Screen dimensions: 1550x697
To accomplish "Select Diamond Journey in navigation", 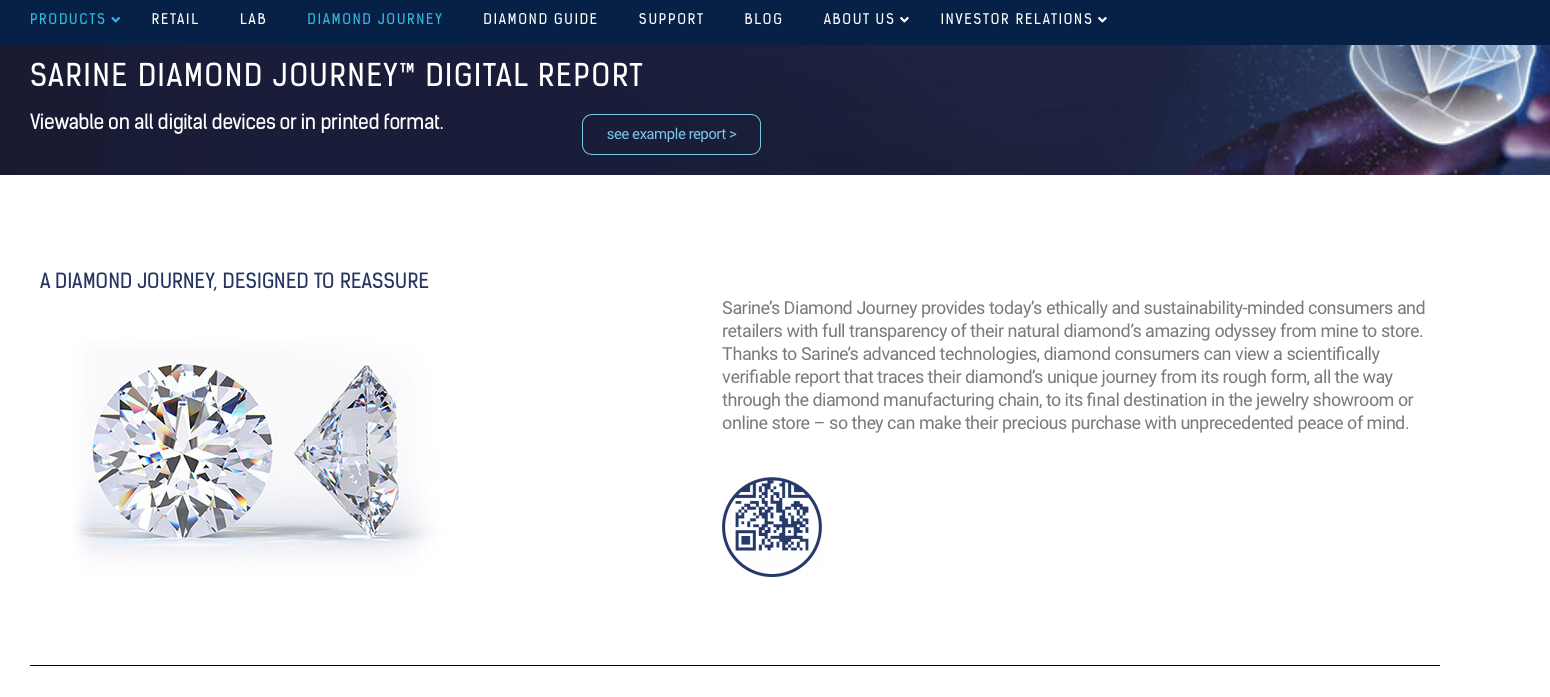I will 375,19.
